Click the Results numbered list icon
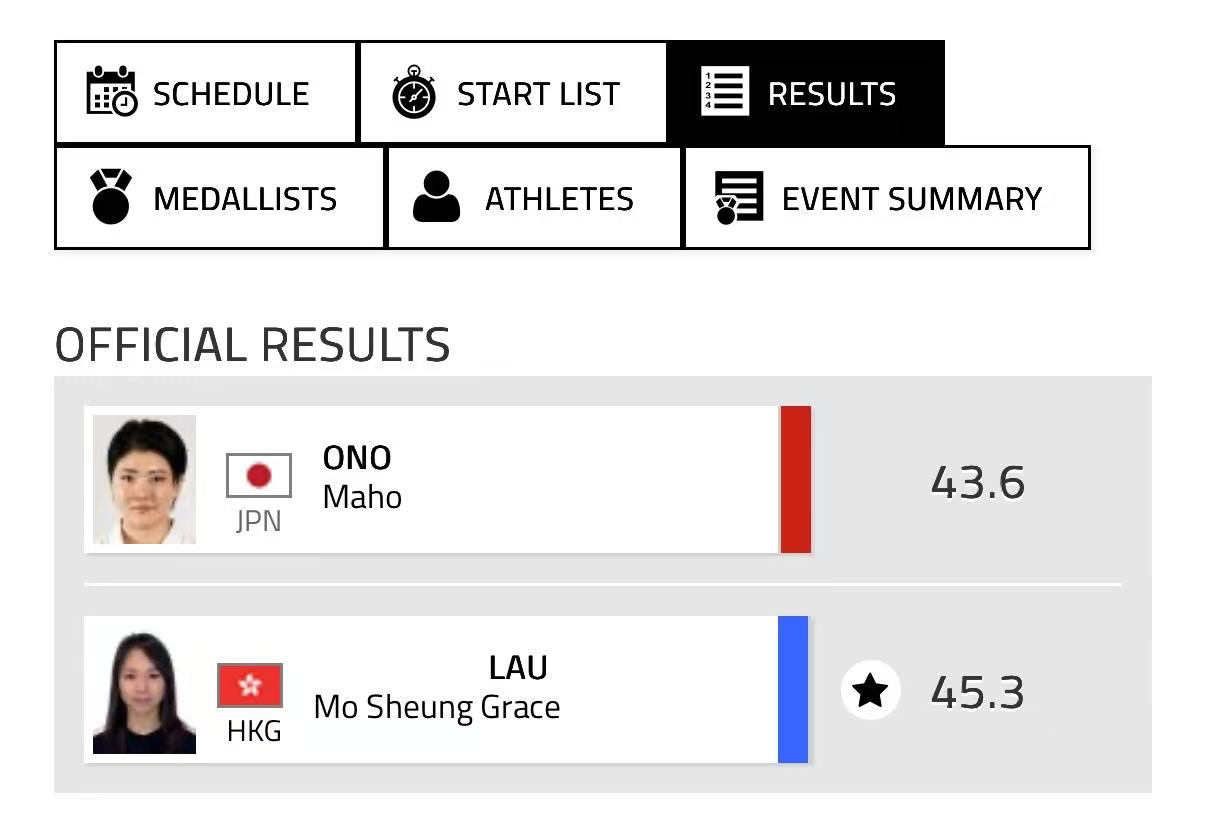This screenshot has width=1206, height=819. coord(725,93)
